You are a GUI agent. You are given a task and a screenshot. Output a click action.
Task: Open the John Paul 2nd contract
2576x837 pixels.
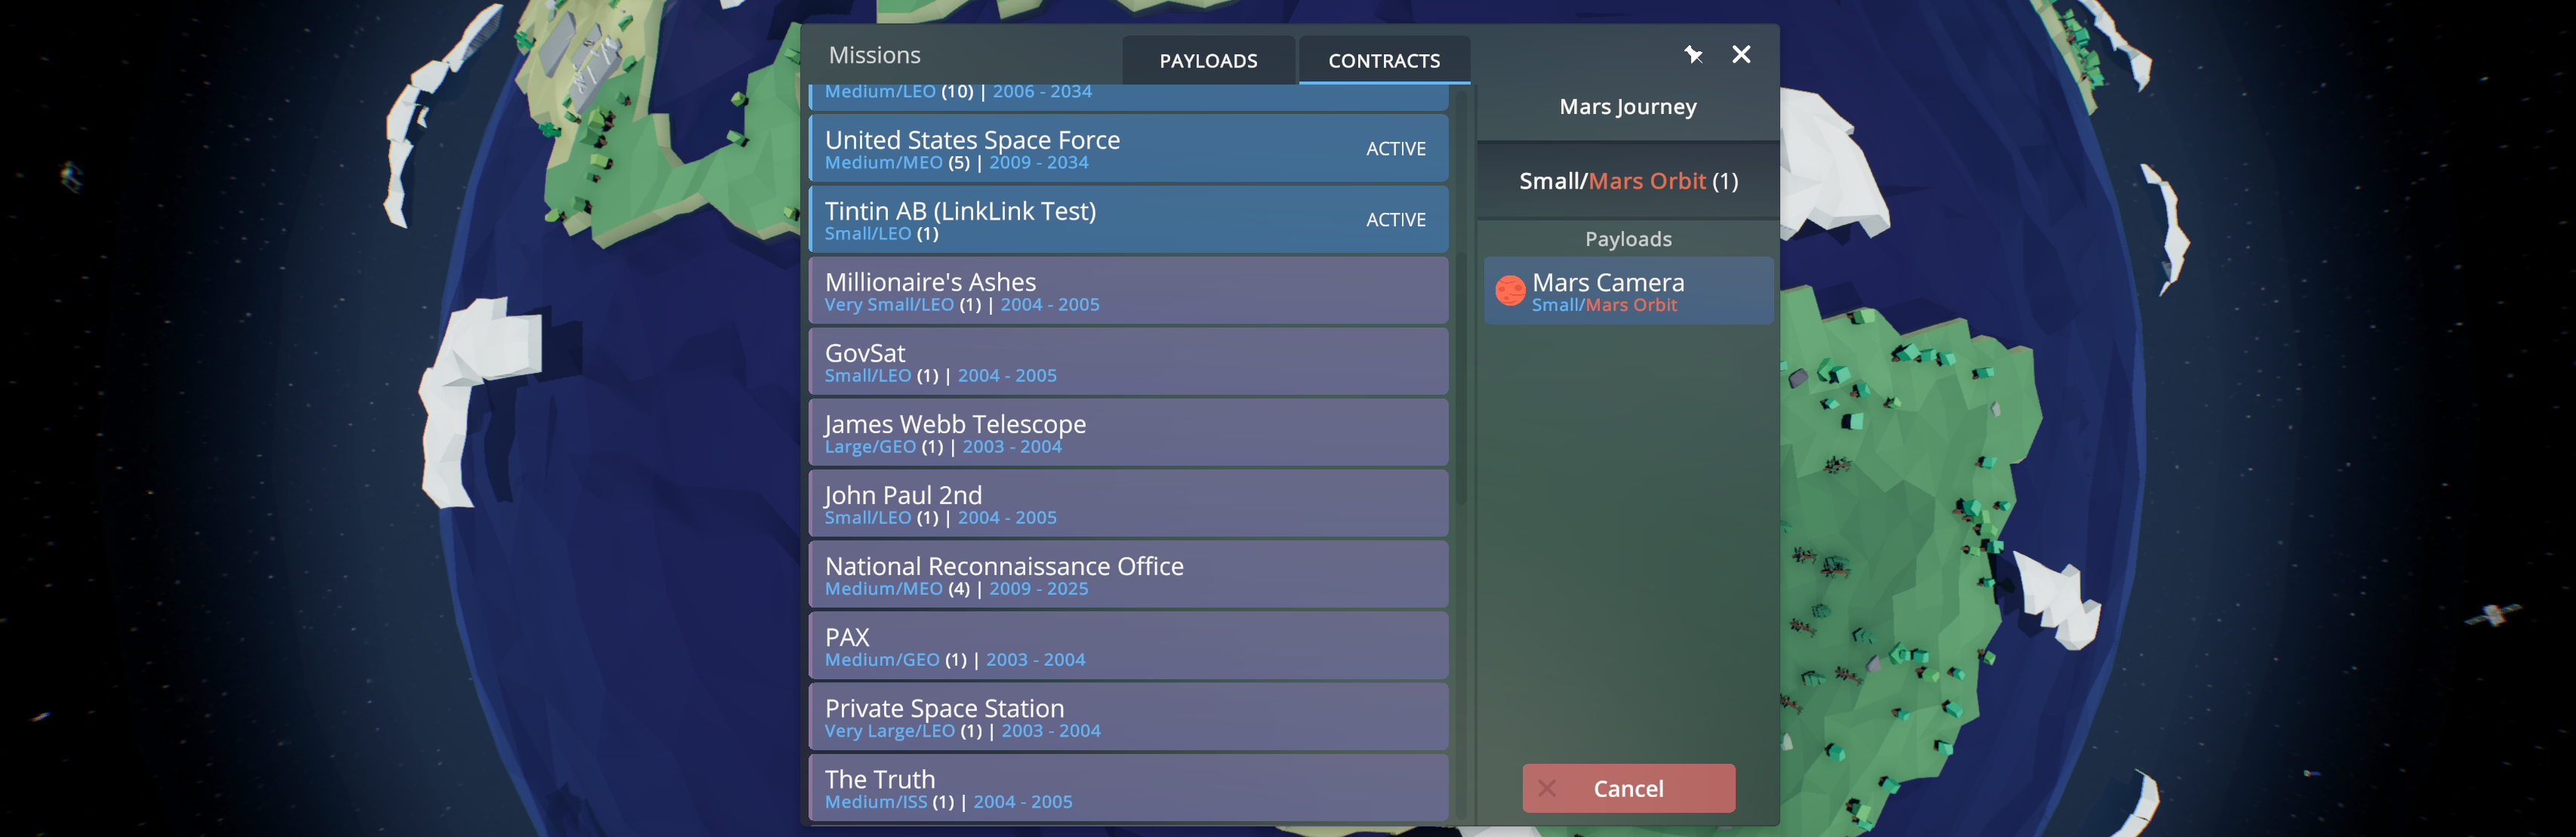pos(1128,503)
